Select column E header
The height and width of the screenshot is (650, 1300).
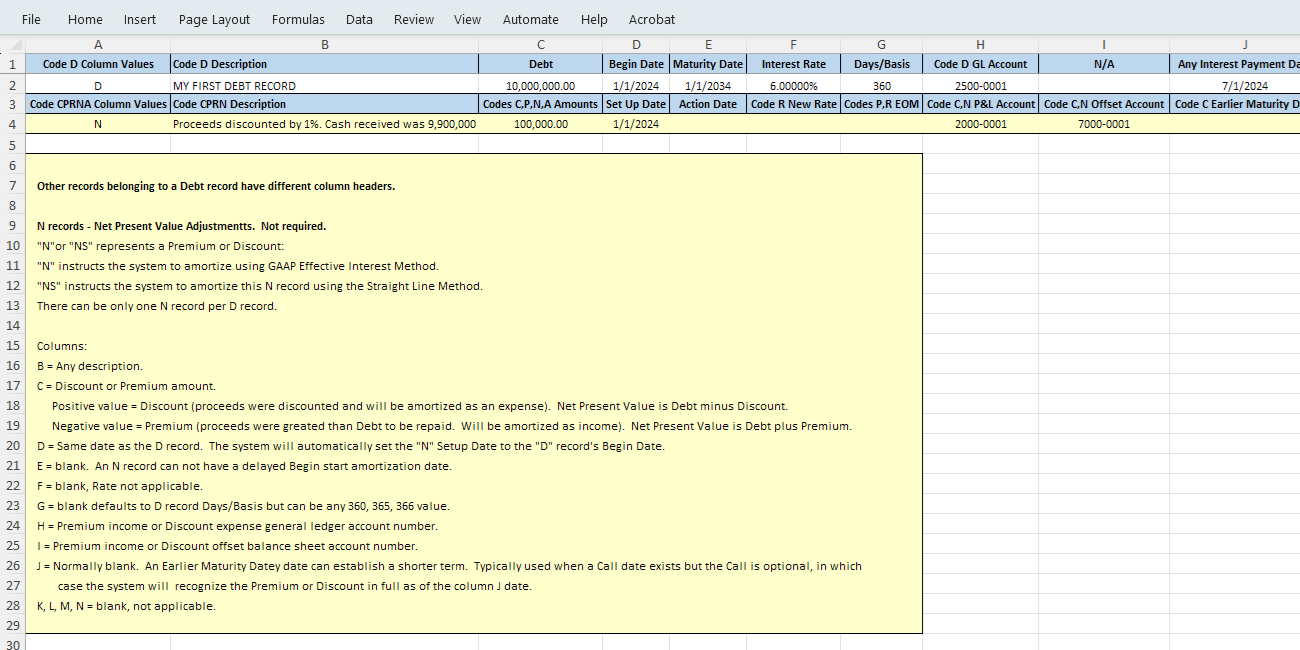click(708, 44)
